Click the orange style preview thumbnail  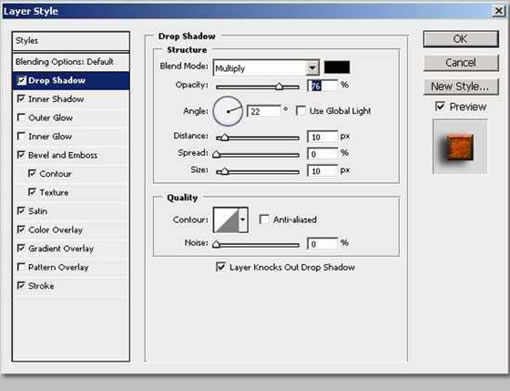tap(460, 147)
